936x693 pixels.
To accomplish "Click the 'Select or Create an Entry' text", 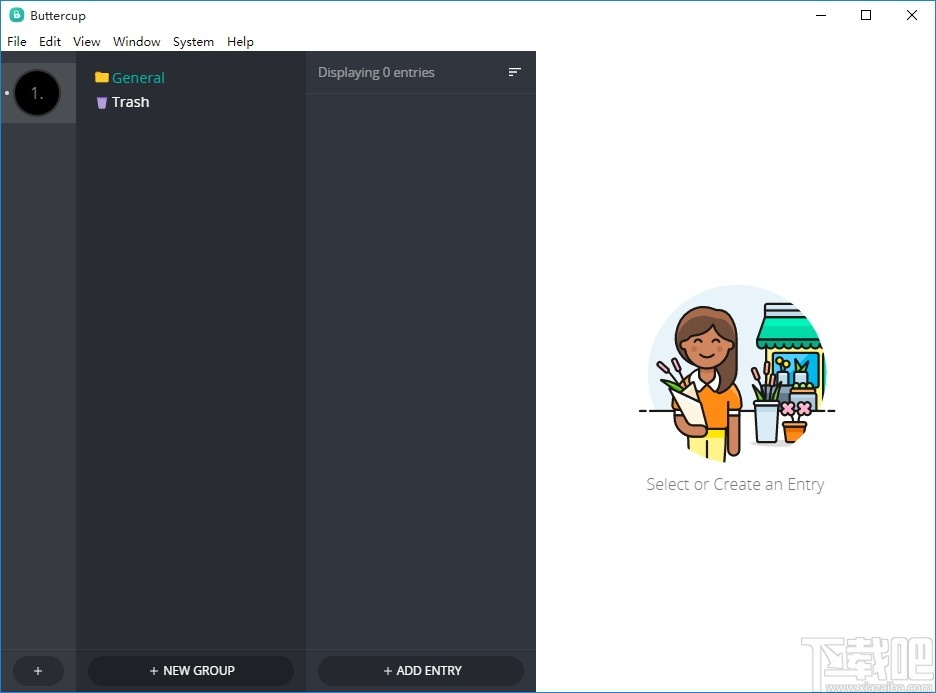I will (735, 484).
